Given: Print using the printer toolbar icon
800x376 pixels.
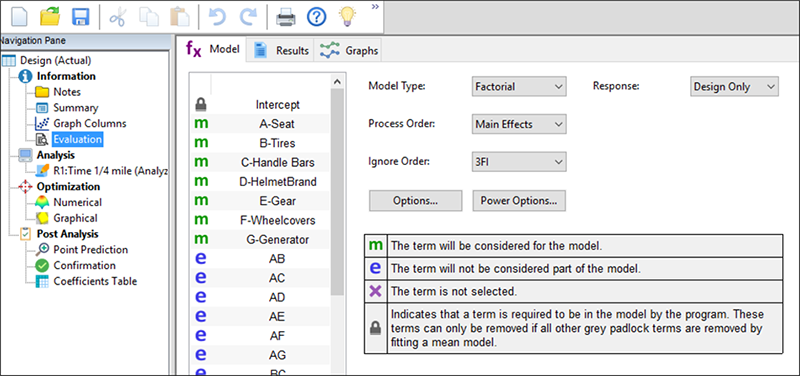Looking at the screenshot, I should tap(286, 18).
